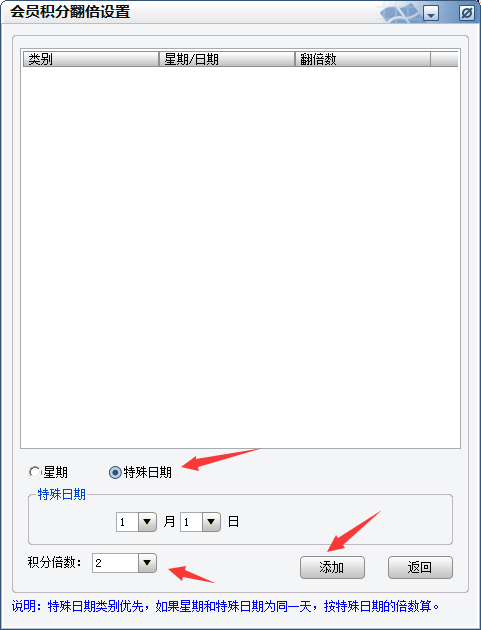Expand the 积分倍数 dropdown arrow

[147, 563]
